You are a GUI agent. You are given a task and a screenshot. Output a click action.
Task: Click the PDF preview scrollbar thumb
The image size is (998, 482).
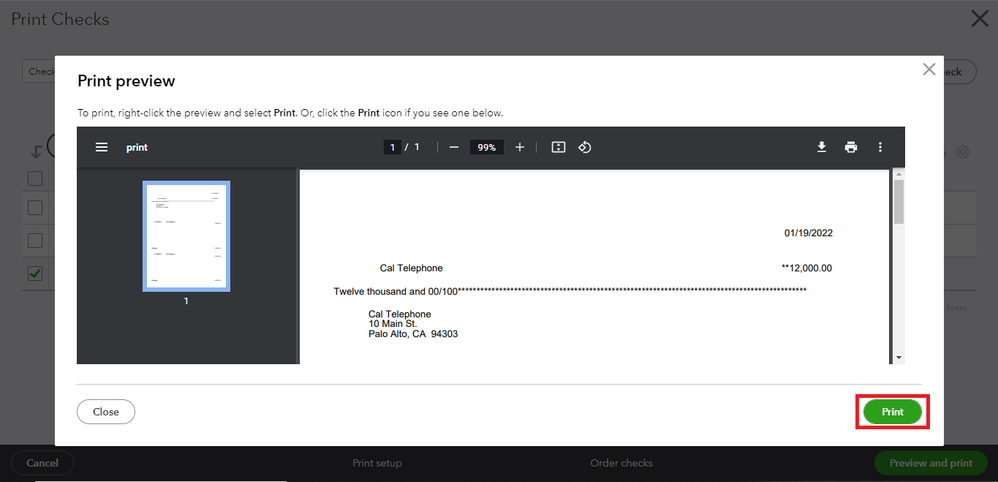[899, 202]
